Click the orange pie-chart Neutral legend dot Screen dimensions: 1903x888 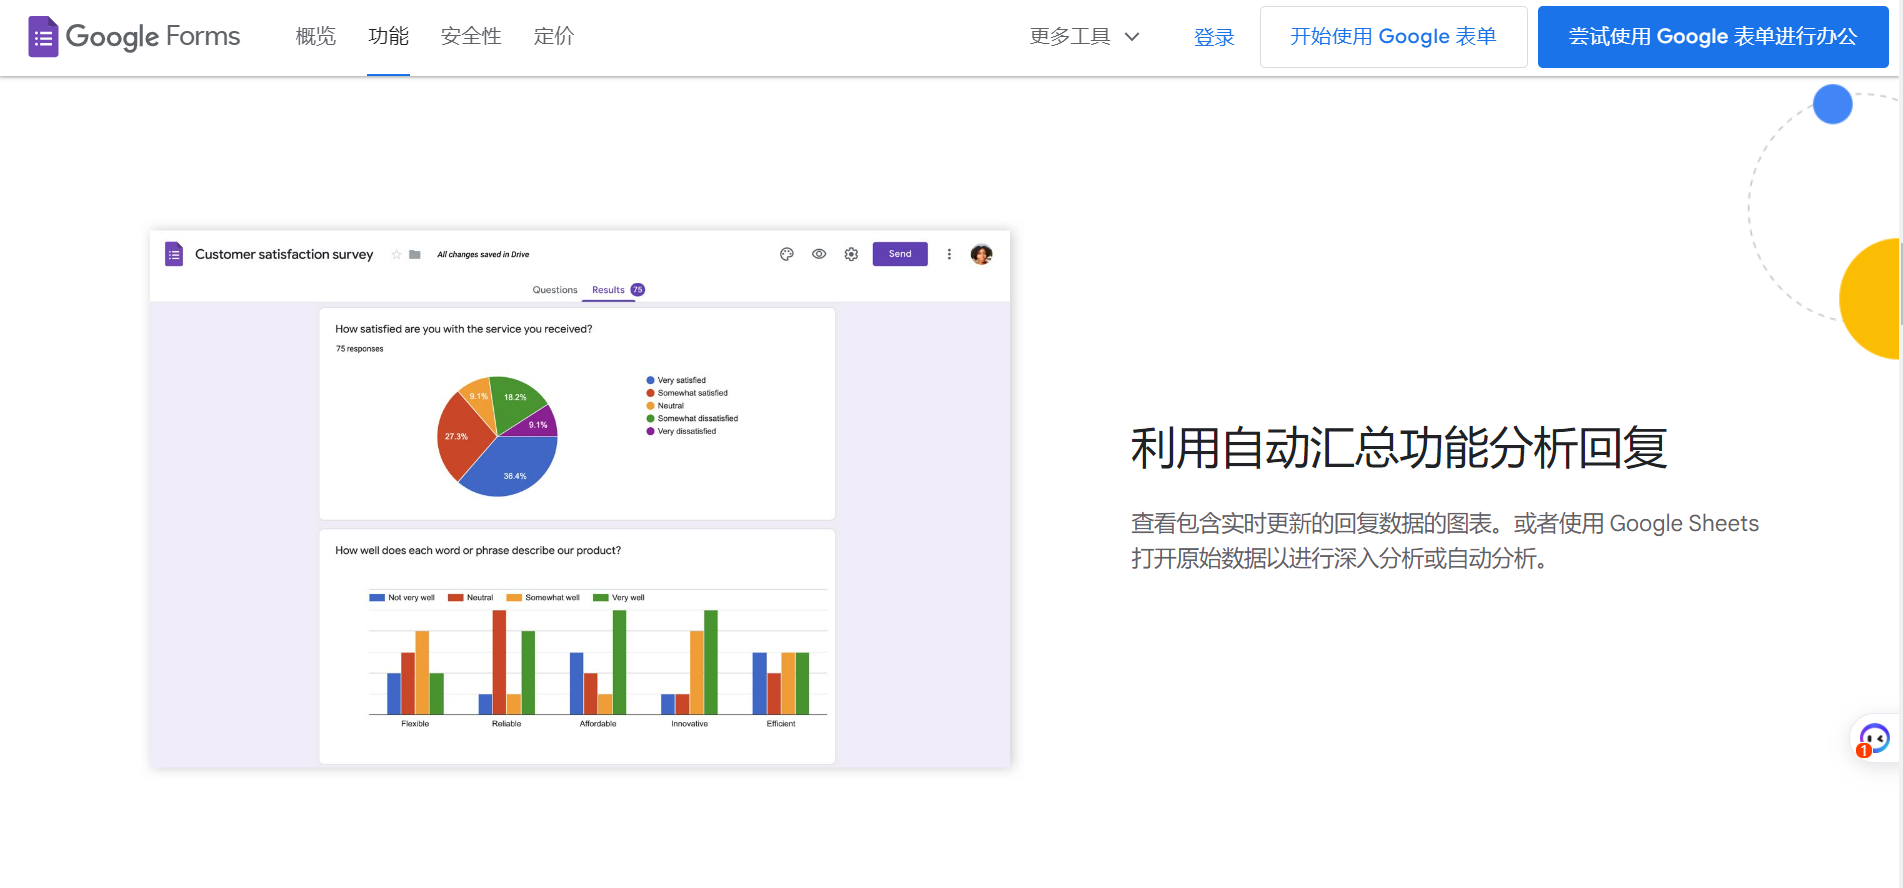[x=650, y=406]
